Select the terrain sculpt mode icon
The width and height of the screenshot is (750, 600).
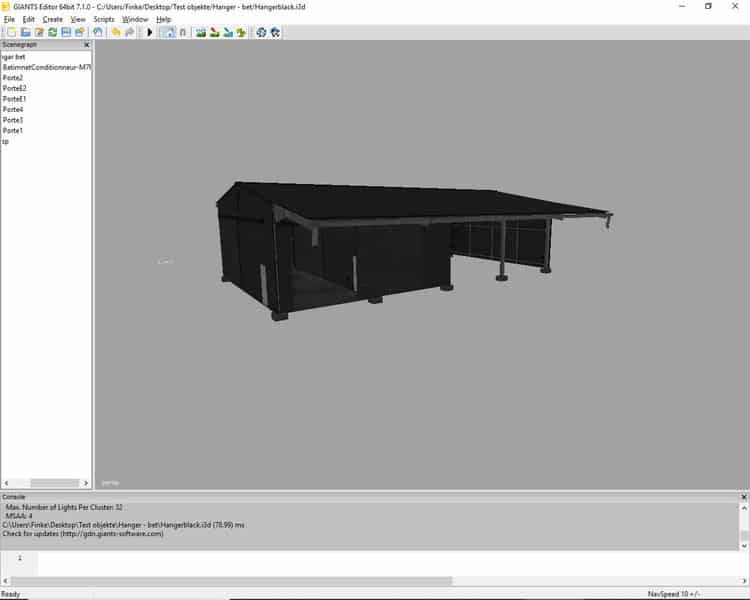tap(200, 32)
